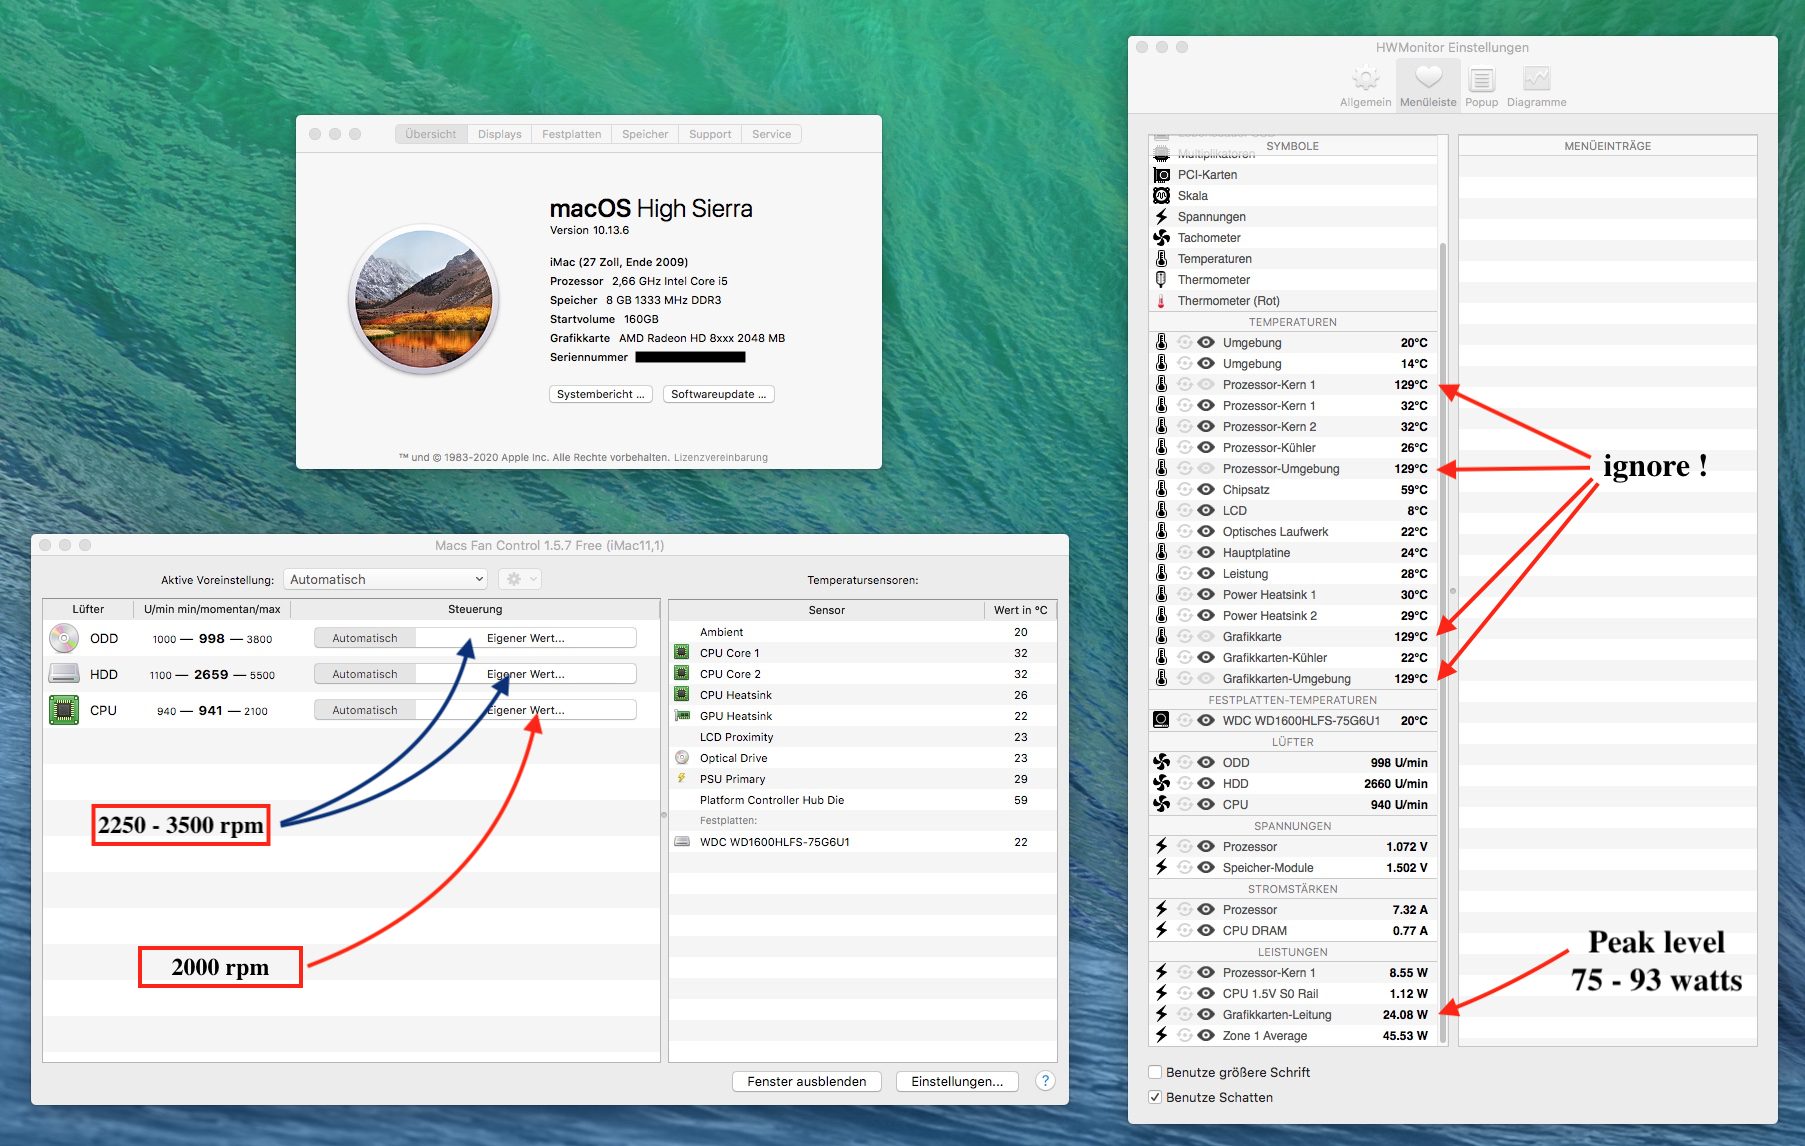Select Platform Controller Hub Die sensor row
Image resolution: width=1805 pixels, height=1146 pixels.
click(x=863, y=800)
